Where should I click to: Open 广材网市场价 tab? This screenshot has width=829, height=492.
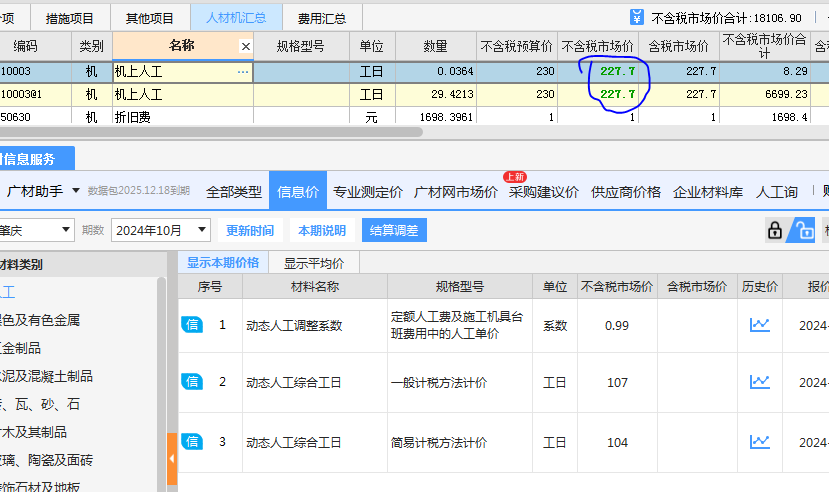[455, 192]
